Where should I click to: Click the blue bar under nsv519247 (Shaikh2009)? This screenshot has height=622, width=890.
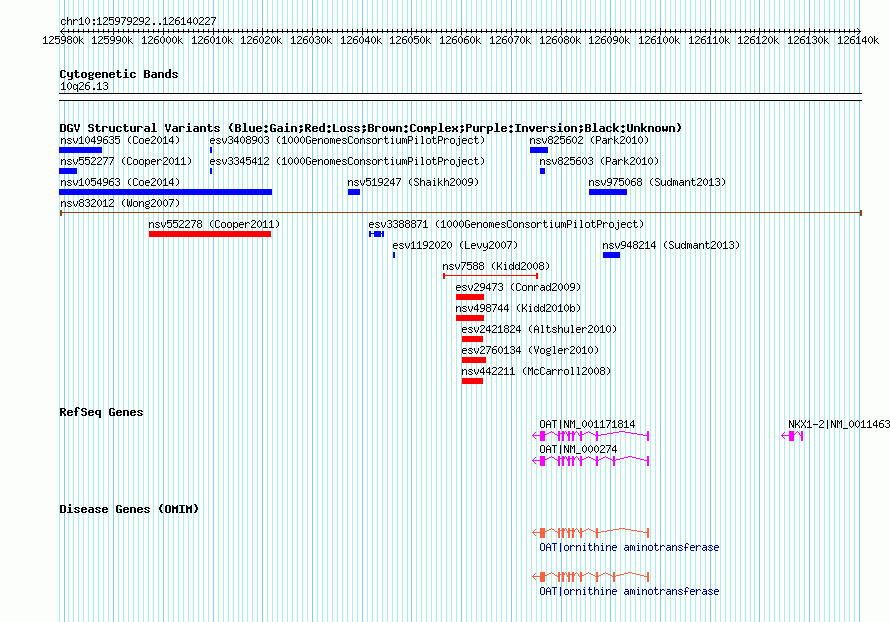tap(354, 192)
